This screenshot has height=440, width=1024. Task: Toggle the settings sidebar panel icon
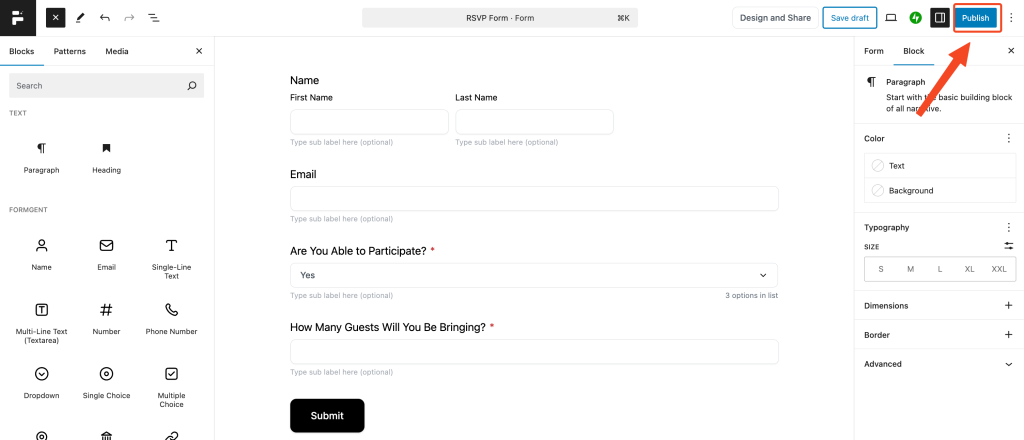coord(940,18)
